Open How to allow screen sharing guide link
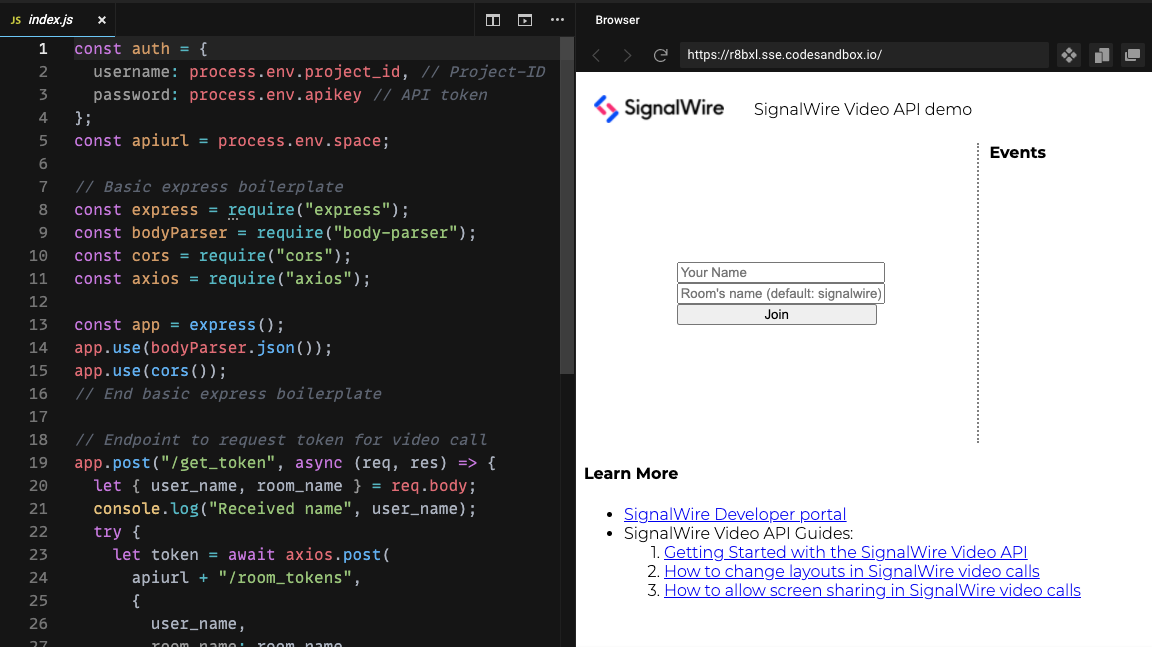The width and height of the screenshot is (1152, 647). (872, 590)
